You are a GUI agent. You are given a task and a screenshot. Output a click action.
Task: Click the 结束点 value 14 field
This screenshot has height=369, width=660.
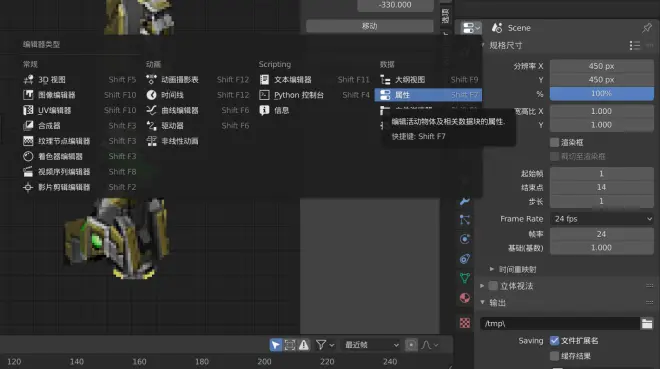(602, 187)
